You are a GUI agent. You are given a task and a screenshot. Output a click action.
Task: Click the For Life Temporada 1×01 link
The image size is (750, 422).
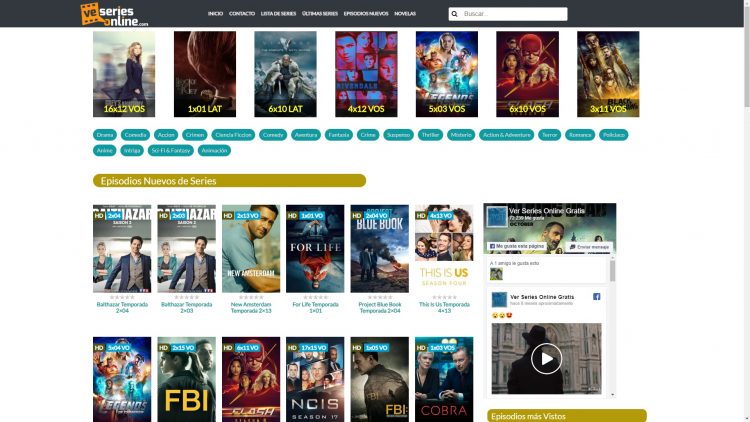(x=315, y=307)
